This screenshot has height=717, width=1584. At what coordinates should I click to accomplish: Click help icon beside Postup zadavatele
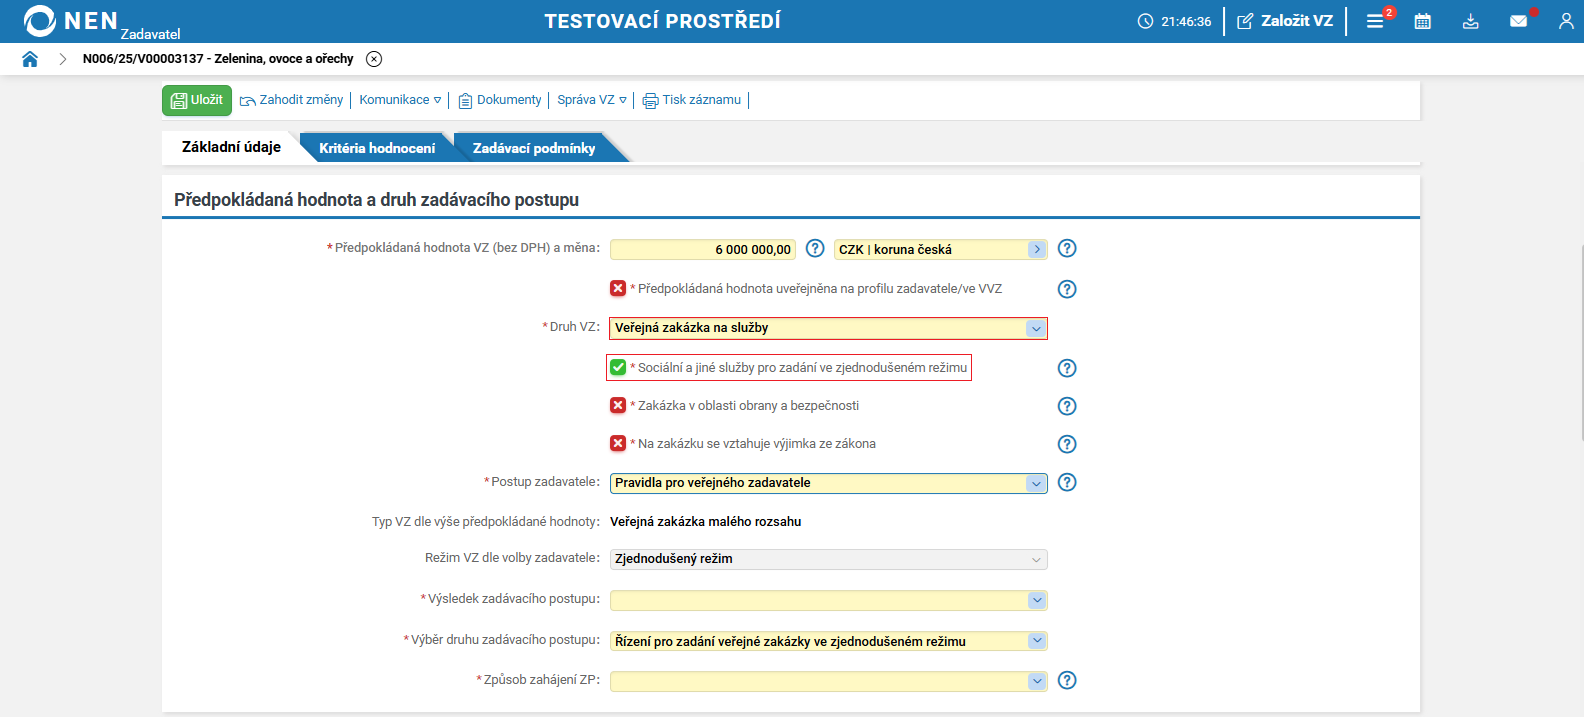(1067, 482)
